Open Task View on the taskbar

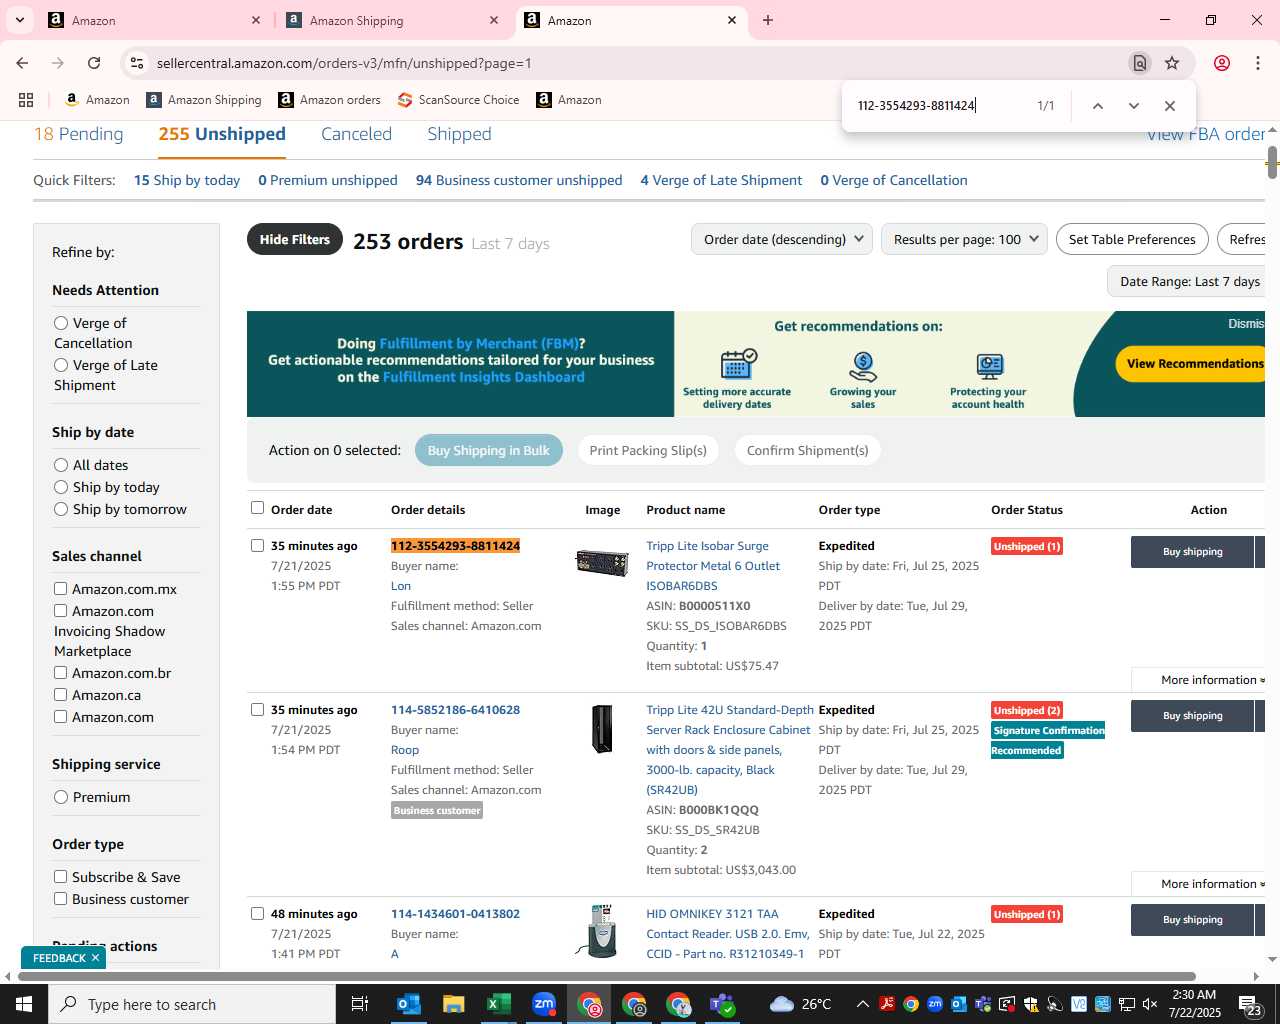tap(360, 1004)
